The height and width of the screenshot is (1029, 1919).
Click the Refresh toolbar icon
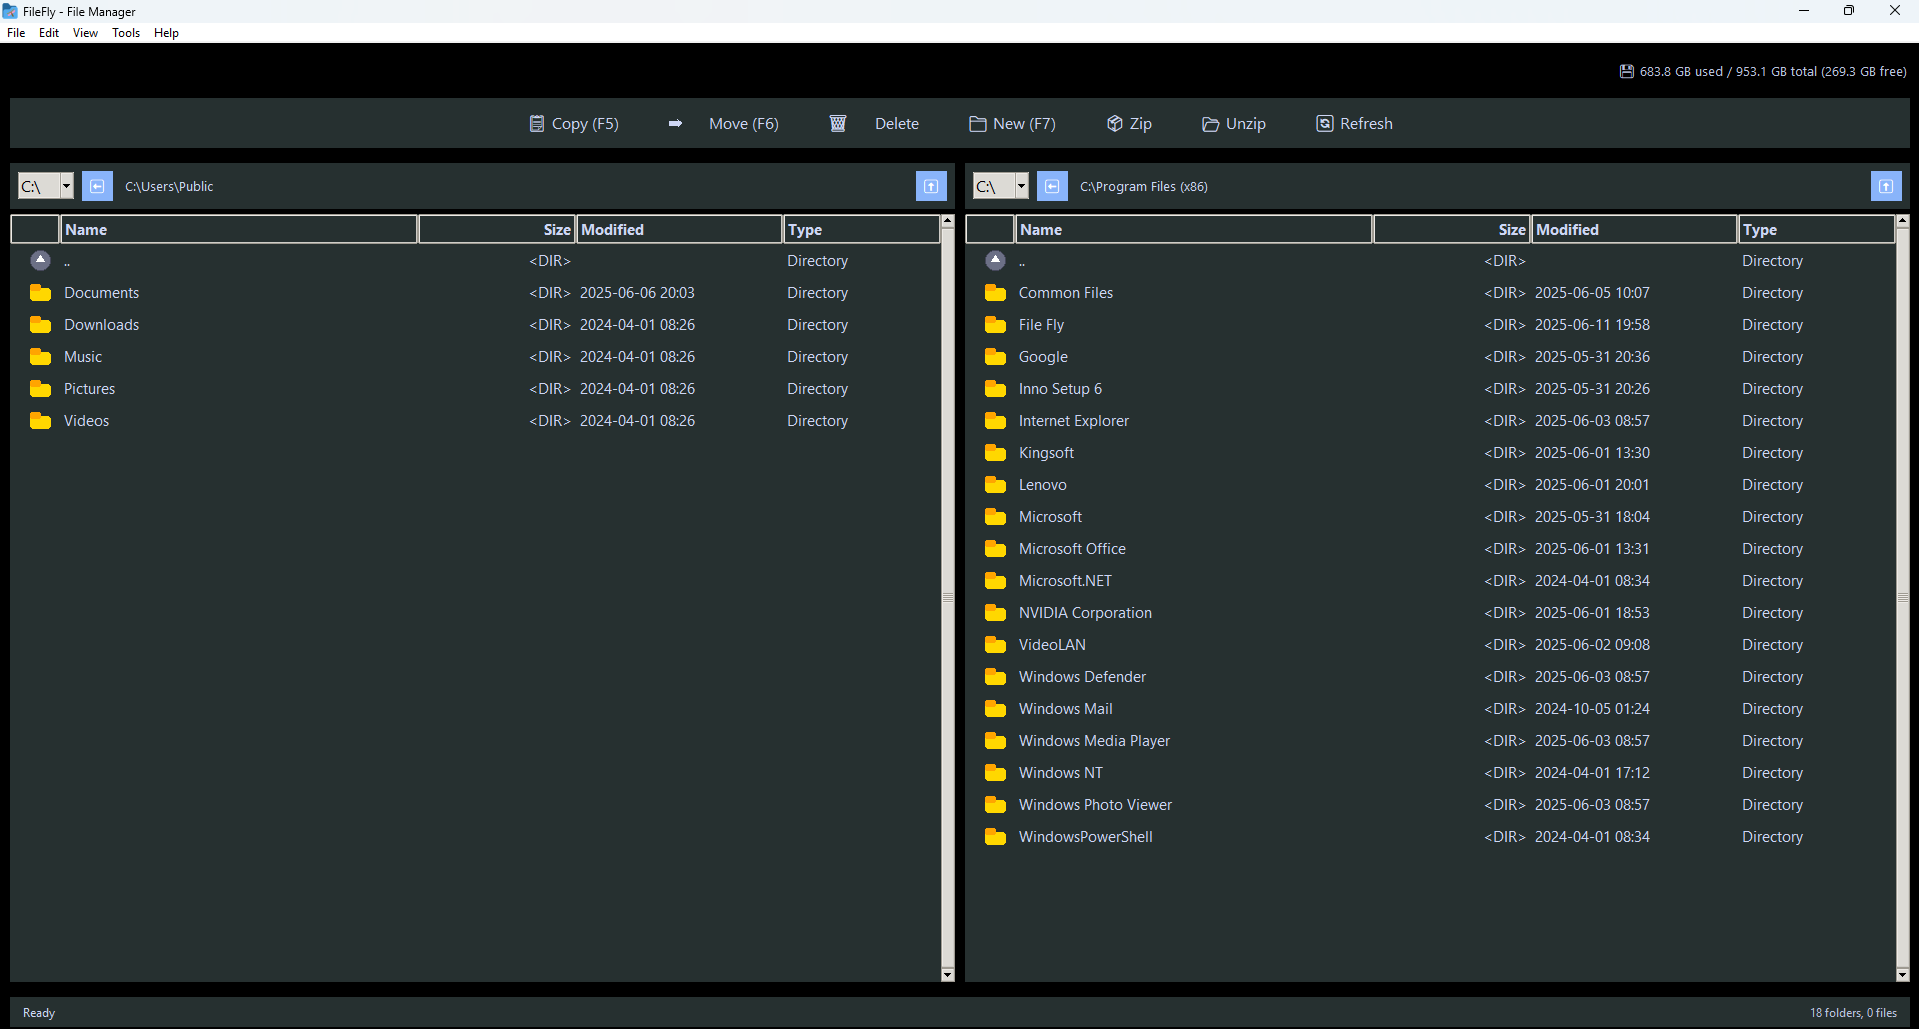(x=1325, y=123)
